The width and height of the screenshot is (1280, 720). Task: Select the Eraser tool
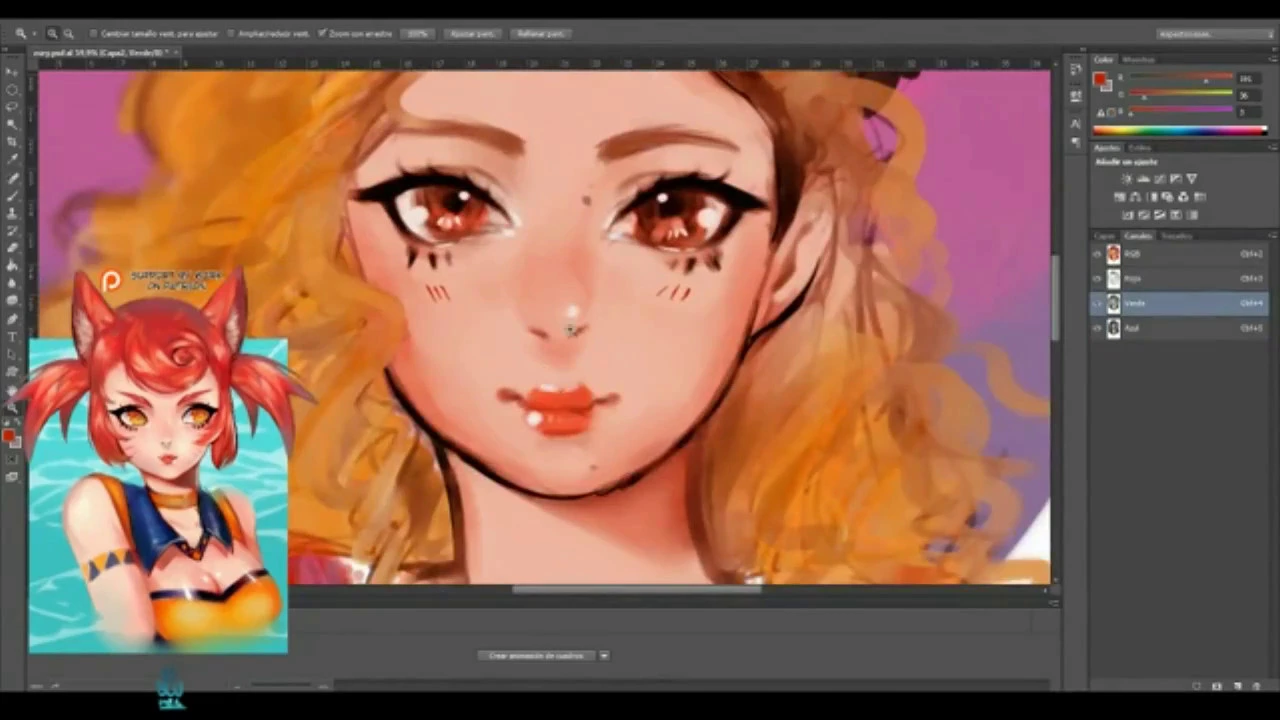pyautogui.click(x=12, y=248)
